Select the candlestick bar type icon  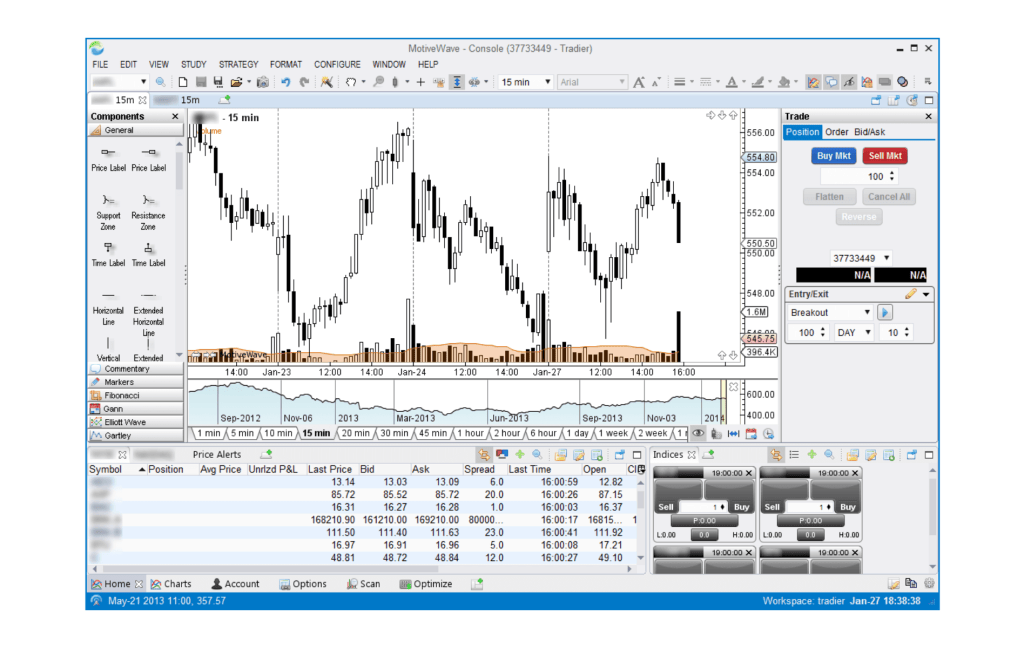pyautogui.click(x=395, y=82)
